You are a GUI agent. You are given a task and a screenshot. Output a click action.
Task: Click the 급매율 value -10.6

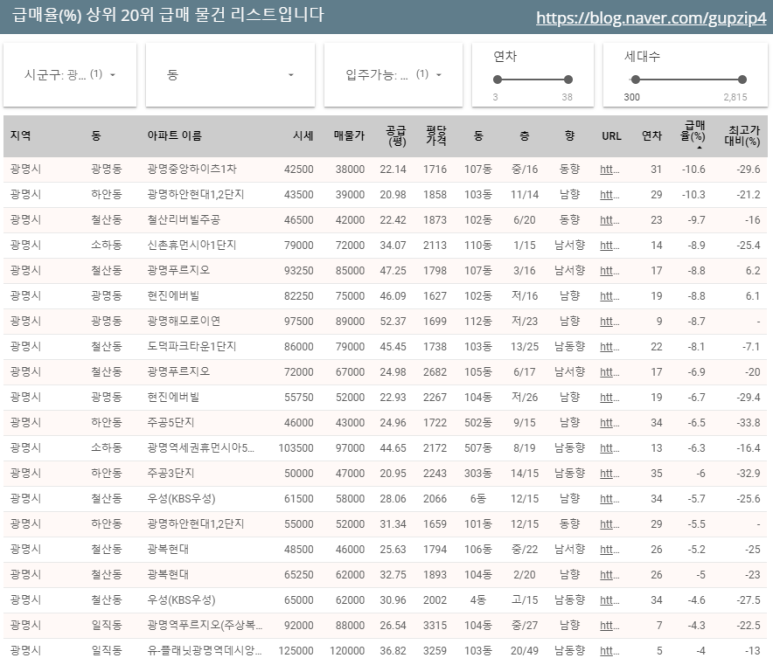coord(694,170)
